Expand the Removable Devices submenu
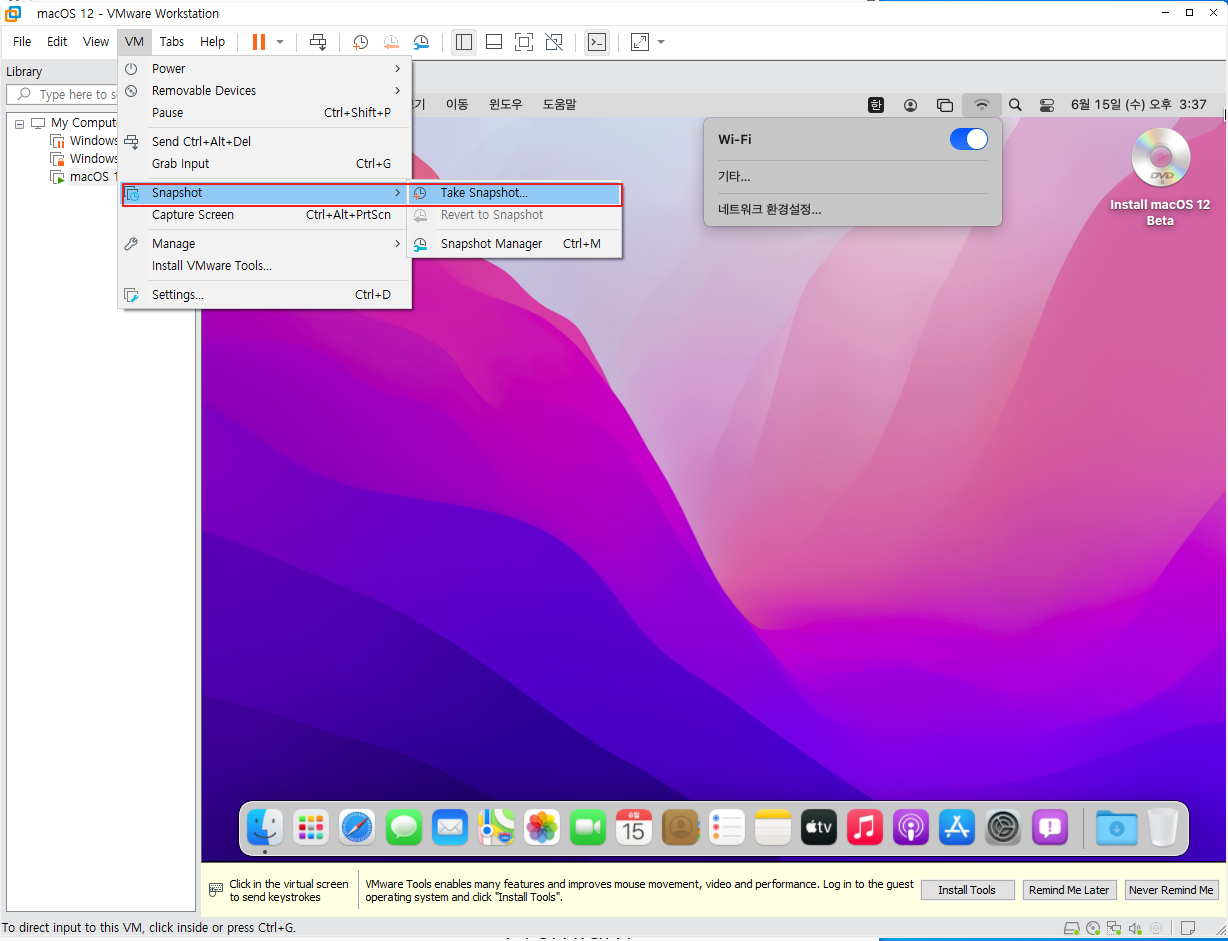 265,91
